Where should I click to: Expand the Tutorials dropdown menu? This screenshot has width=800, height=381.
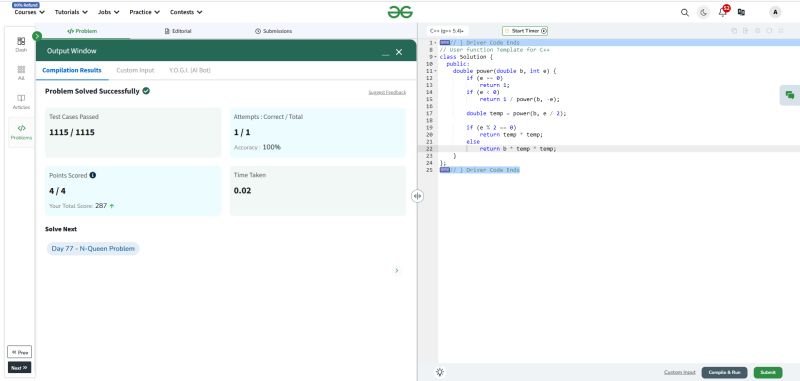tap(71, 12)
